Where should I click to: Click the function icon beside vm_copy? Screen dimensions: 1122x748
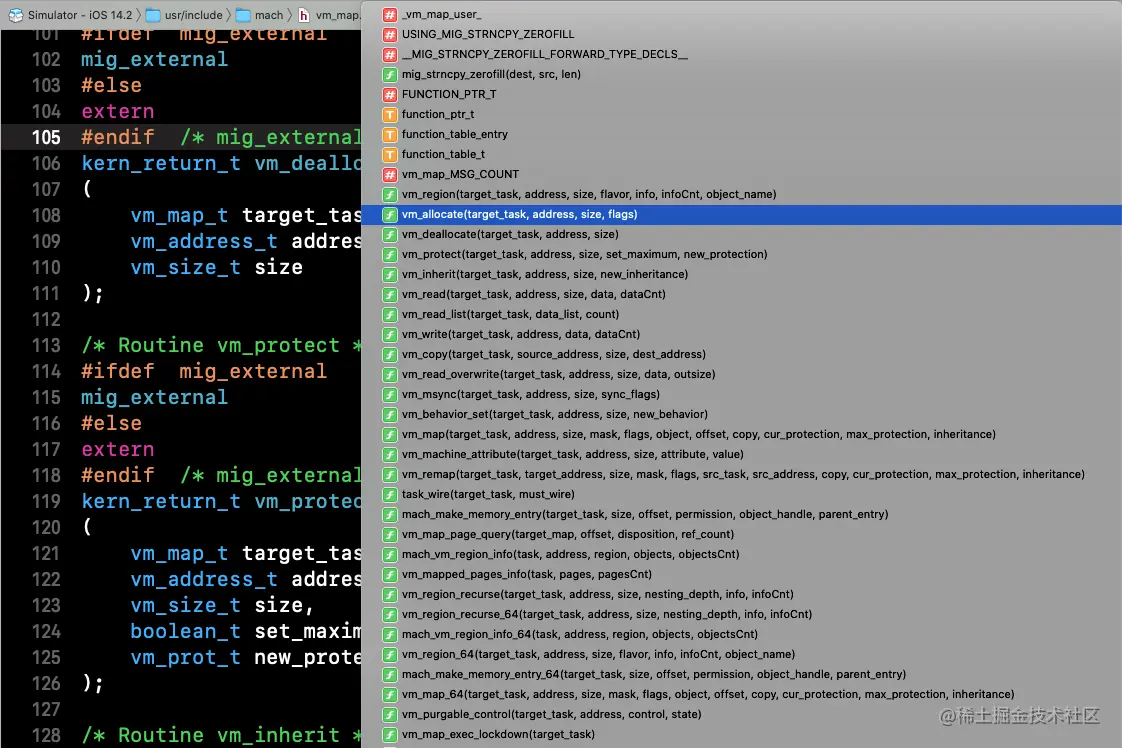(x=390, y=355)
